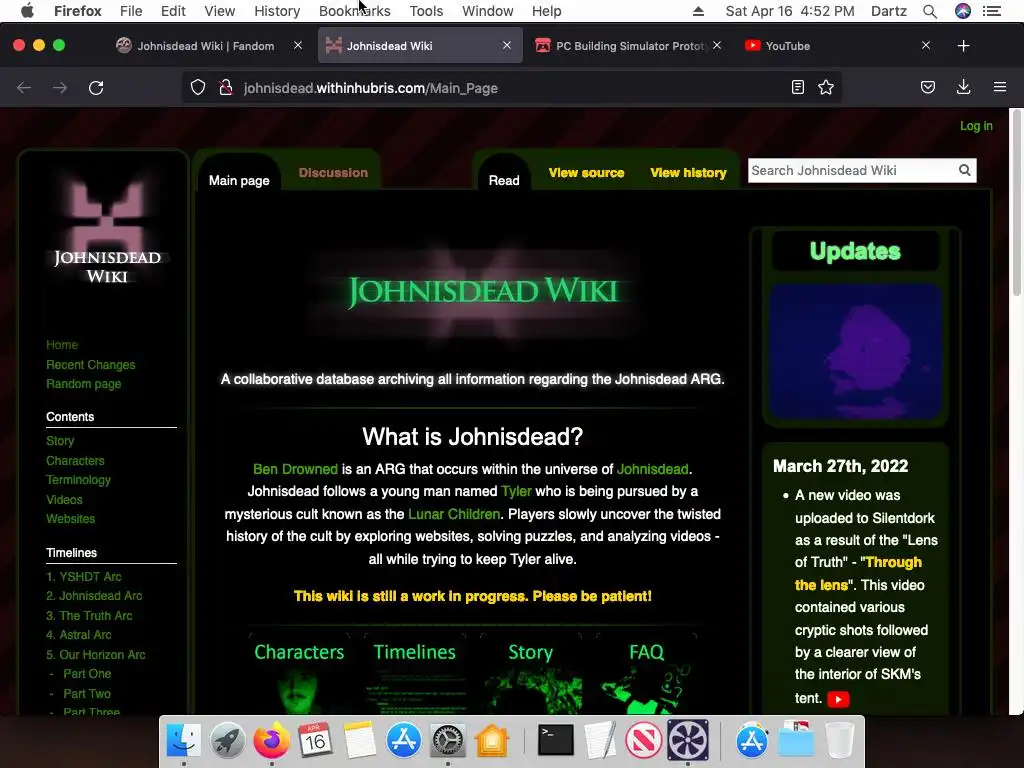Open the Firefox hamburger application menu
The width and height of the screenshot is (1024, 768).
[1000, 87]
